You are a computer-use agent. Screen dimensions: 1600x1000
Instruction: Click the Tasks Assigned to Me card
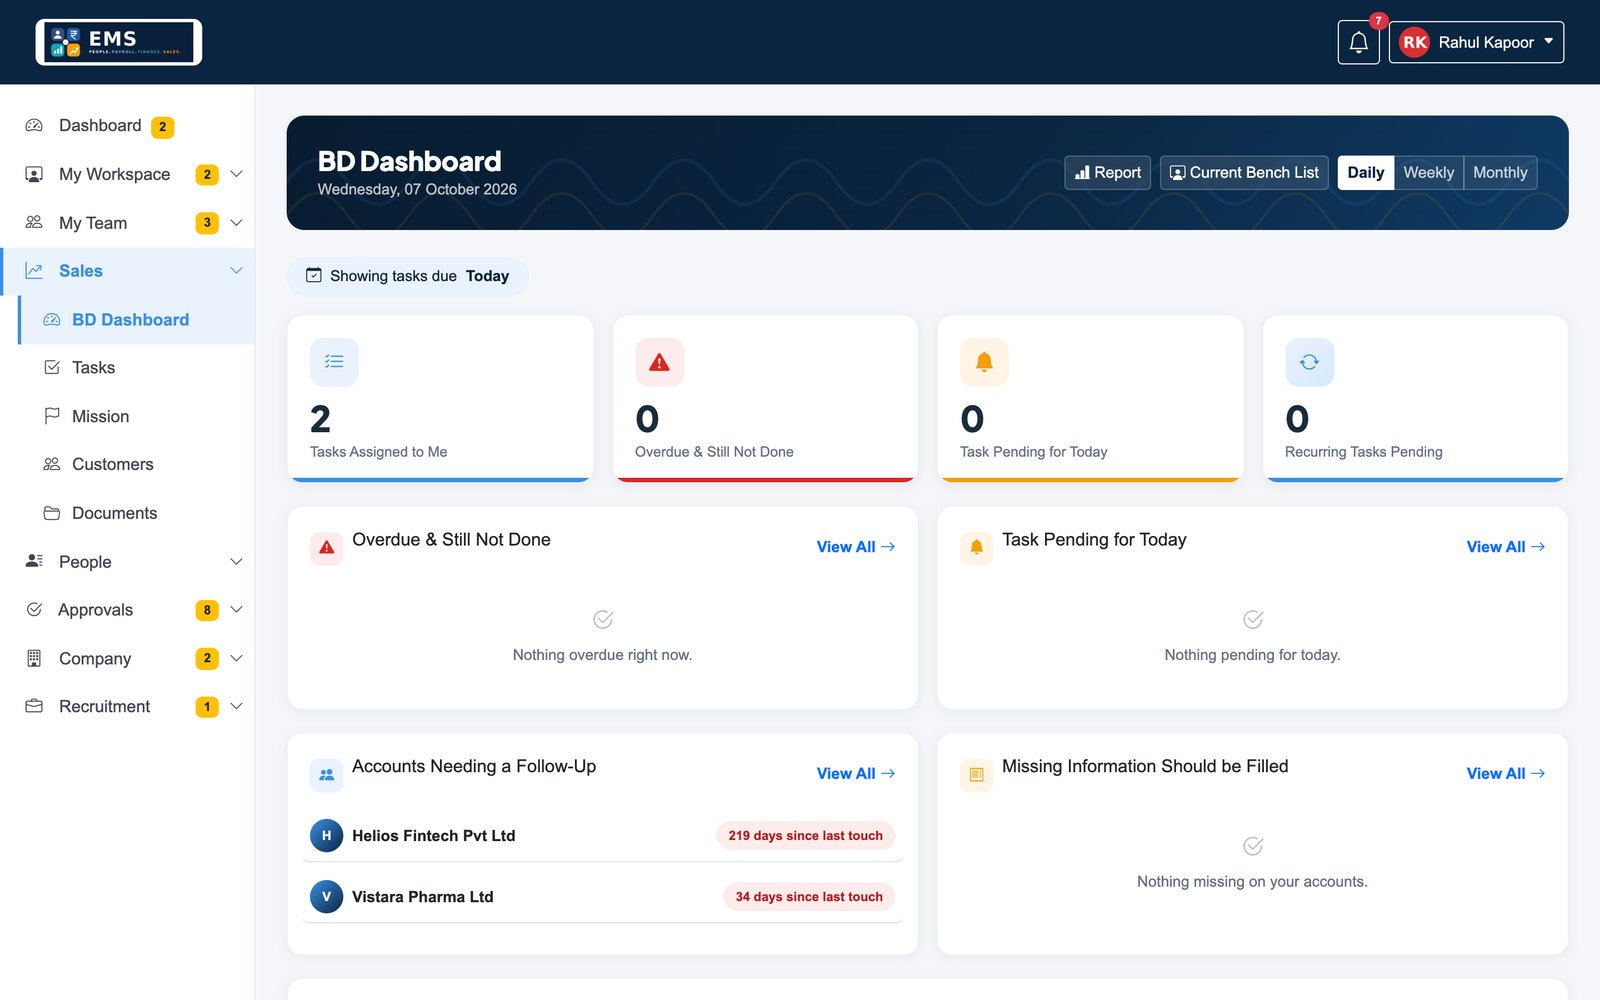(x=440, y=399)
